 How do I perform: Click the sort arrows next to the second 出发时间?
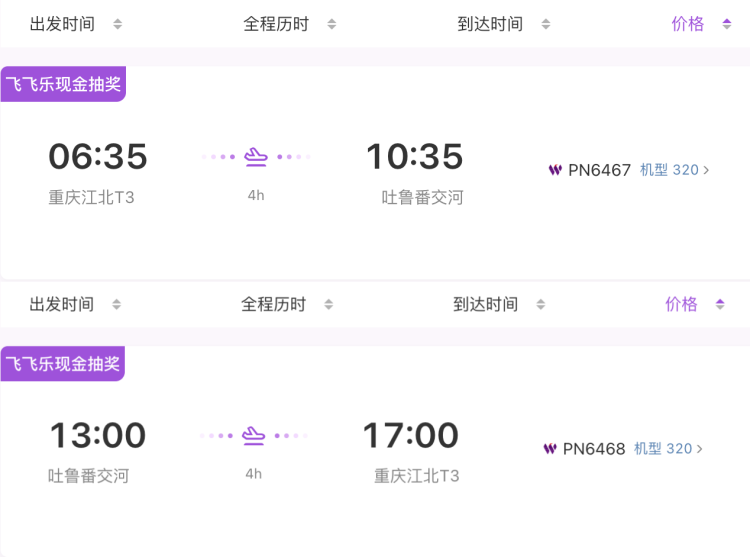(116, 304)
